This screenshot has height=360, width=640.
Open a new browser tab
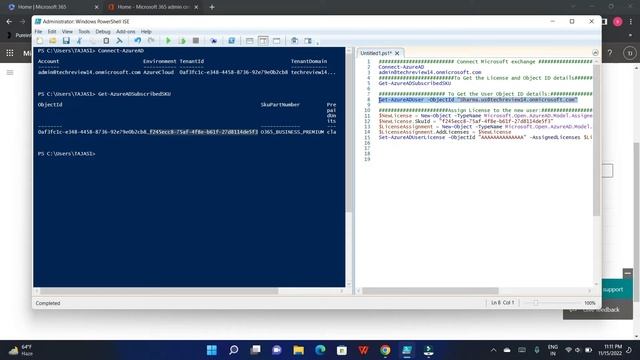[212, 7]
